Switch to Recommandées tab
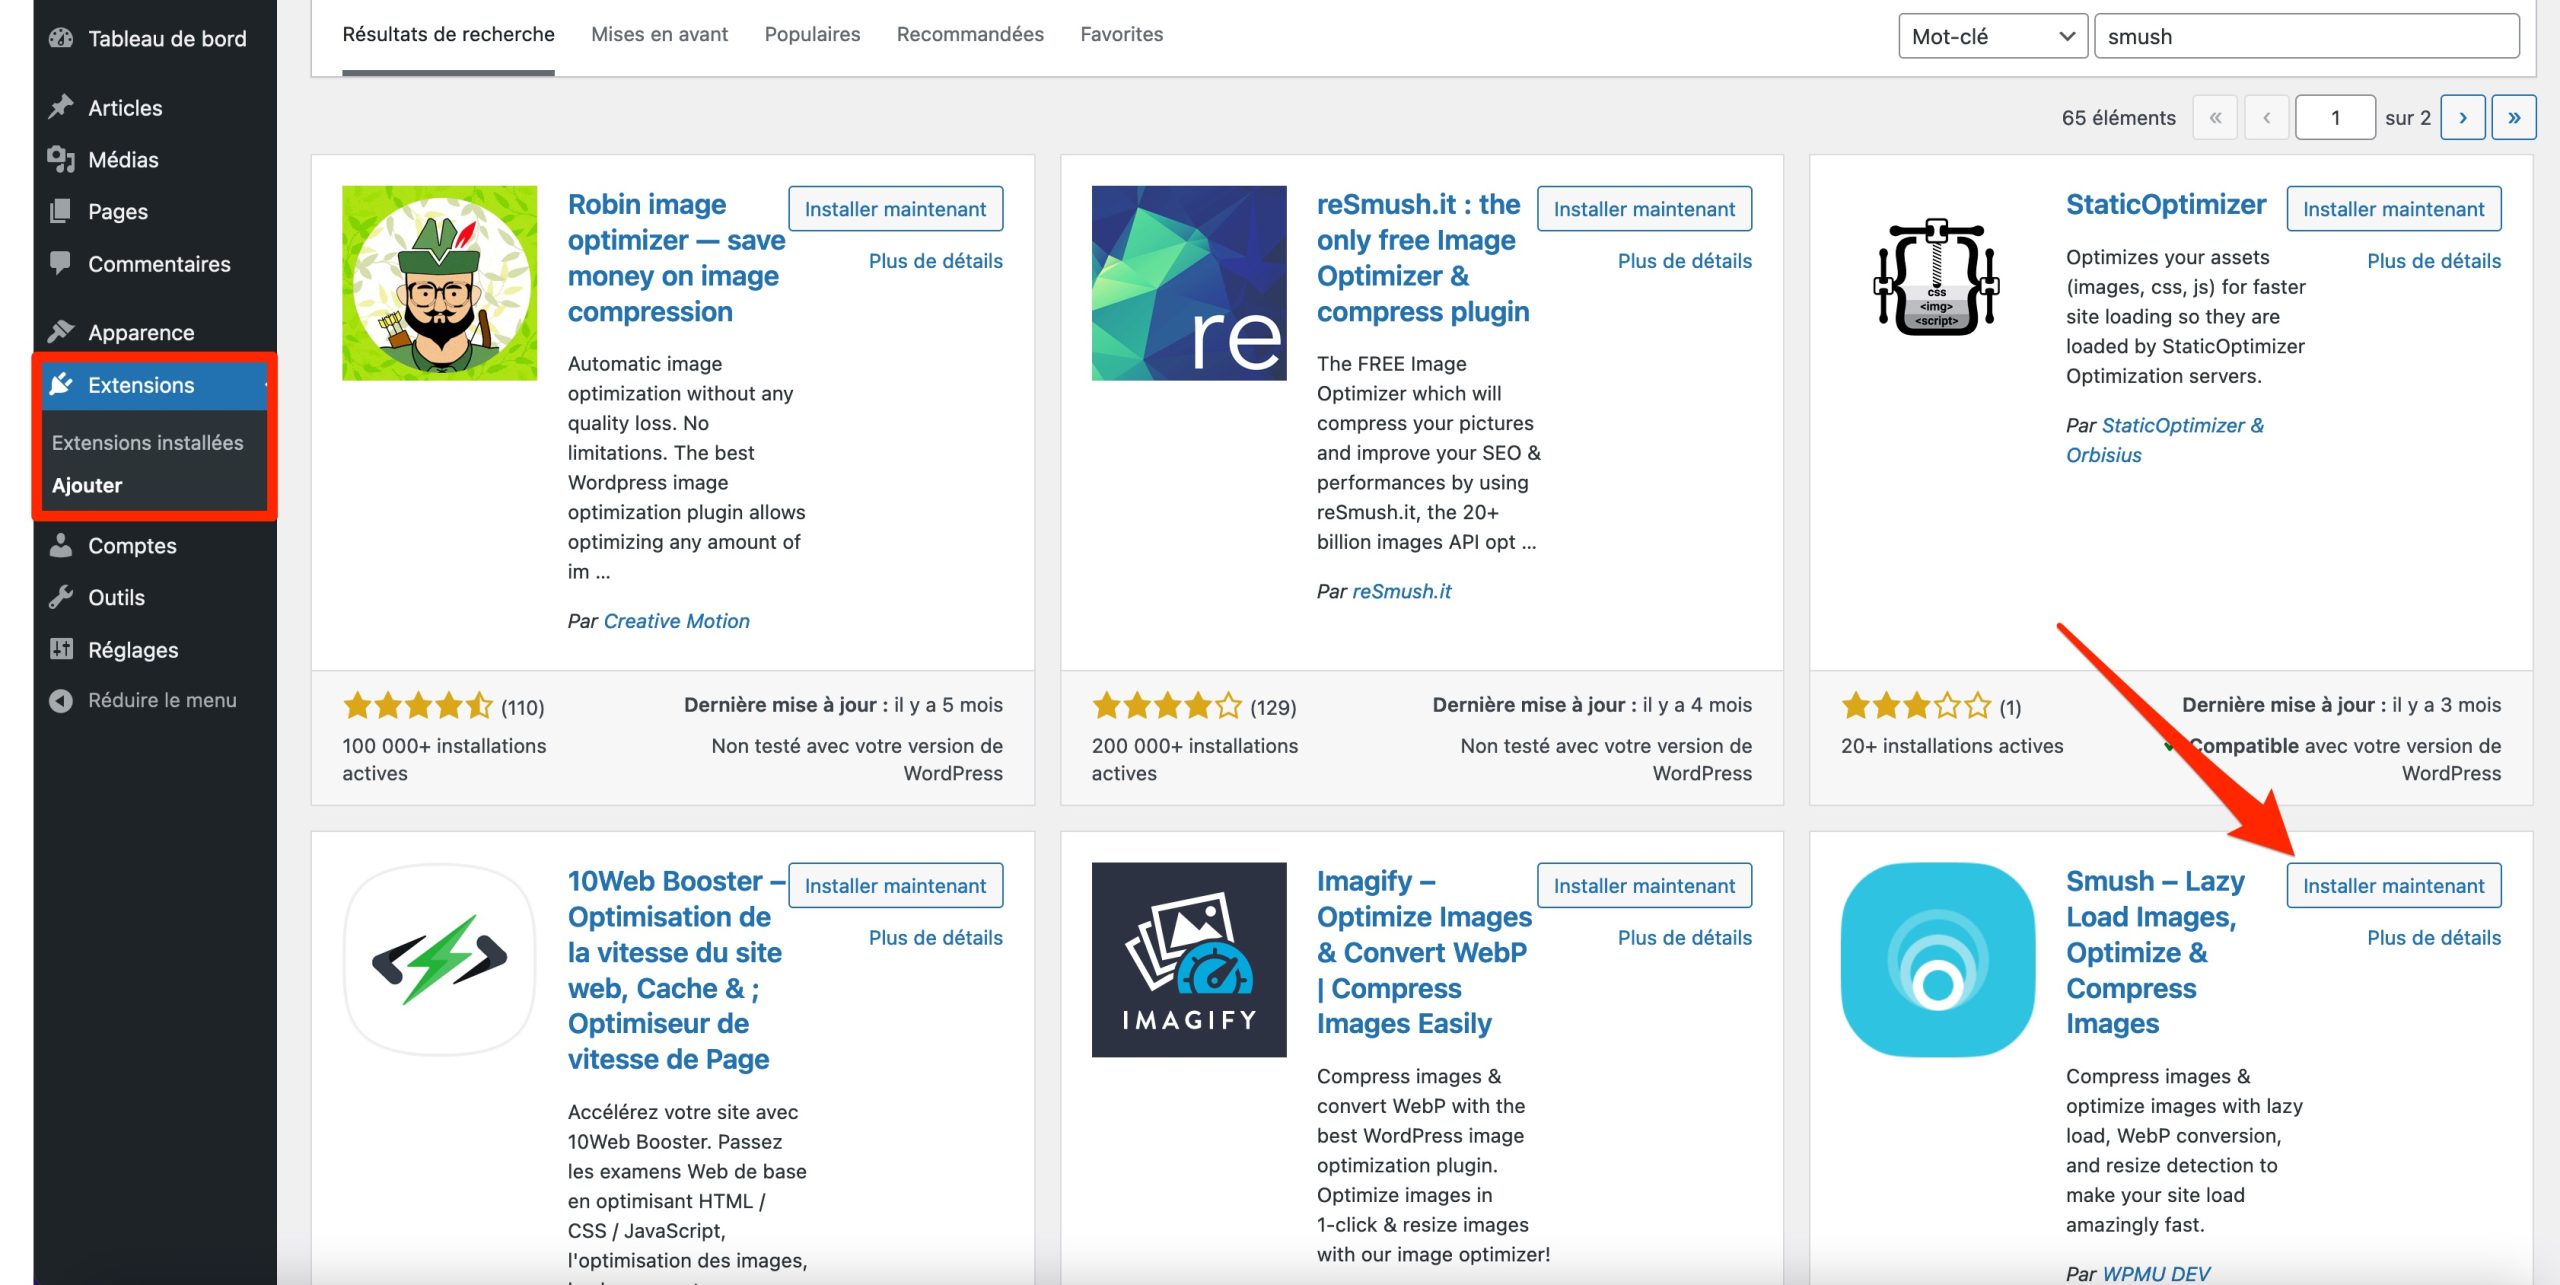 (x=970, y=34)
